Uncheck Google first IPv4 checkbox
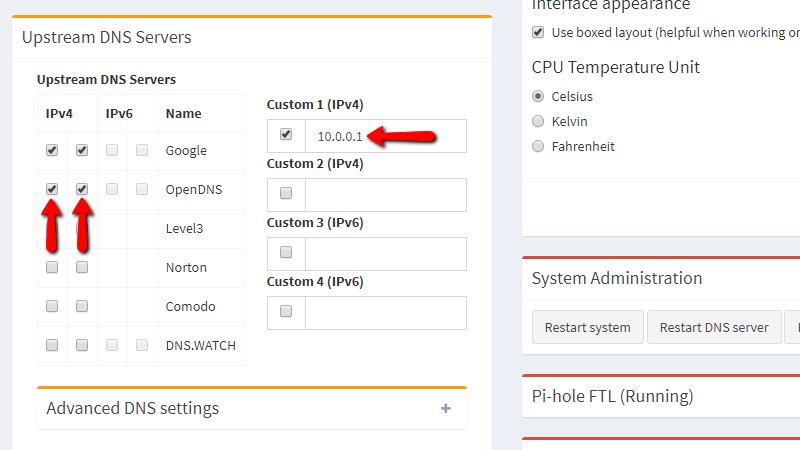 click(52, 150)
